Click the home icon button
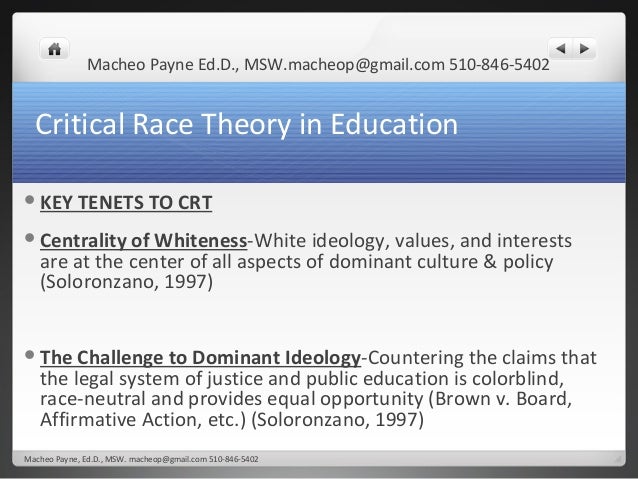 tap(54, 49)
